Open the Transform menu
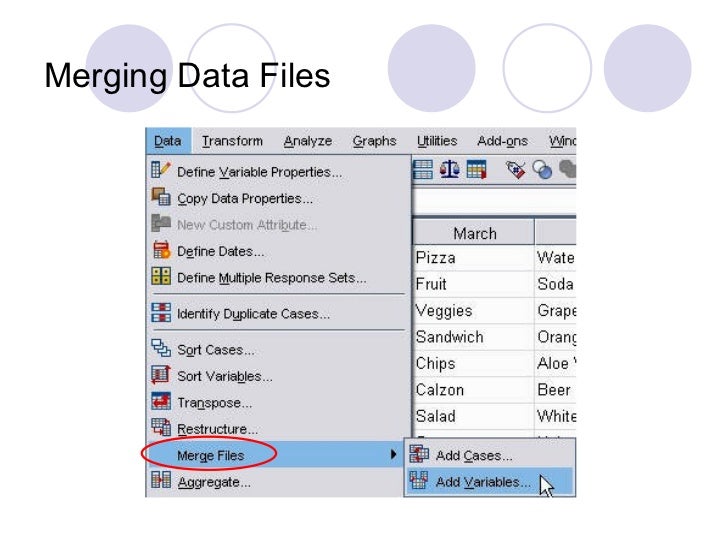The height and width of the screenshot is (546, 728). click(x=232, y=141)
